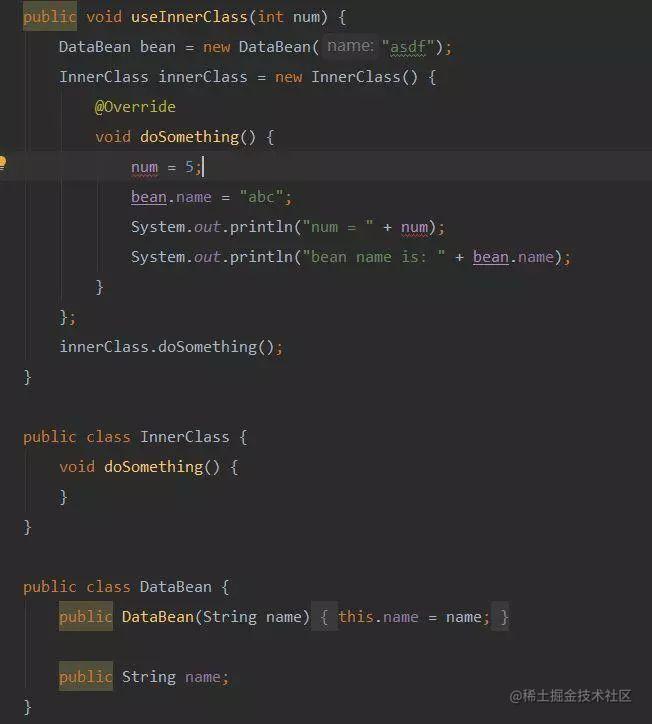Click the "num = " string in println

(x=338, y=227)
